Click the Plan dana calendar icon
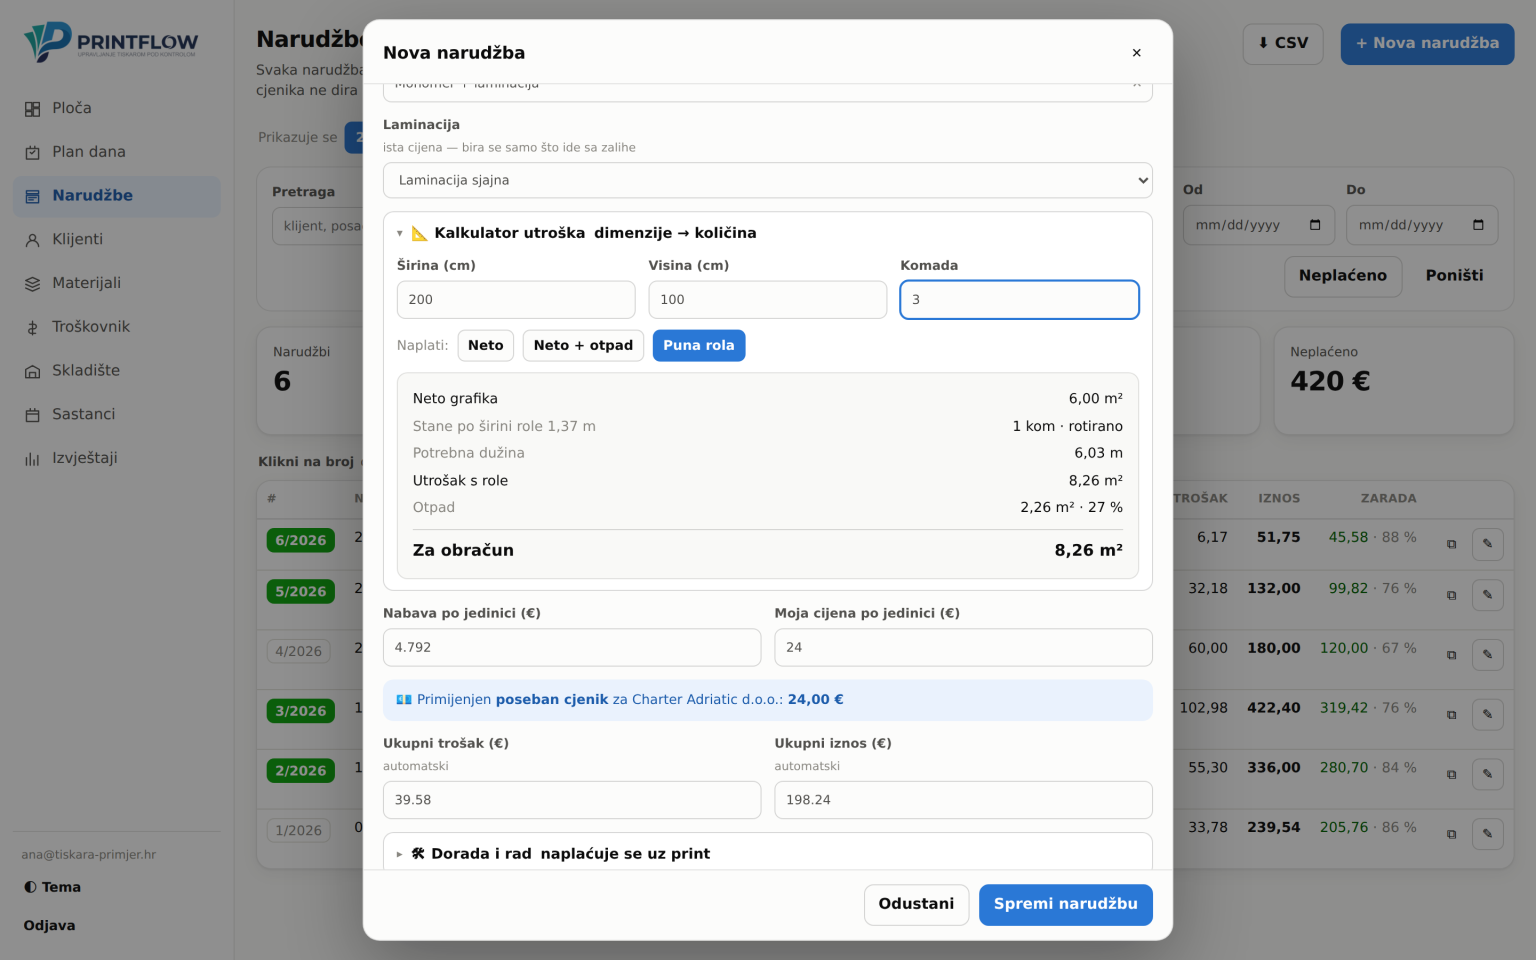The height and width of the screenshot is (960, 1536). [33, 152]
